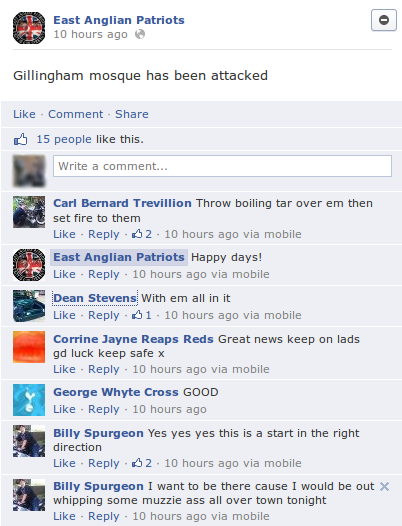Reply to Dean Stevens' comment

[103, 315]
